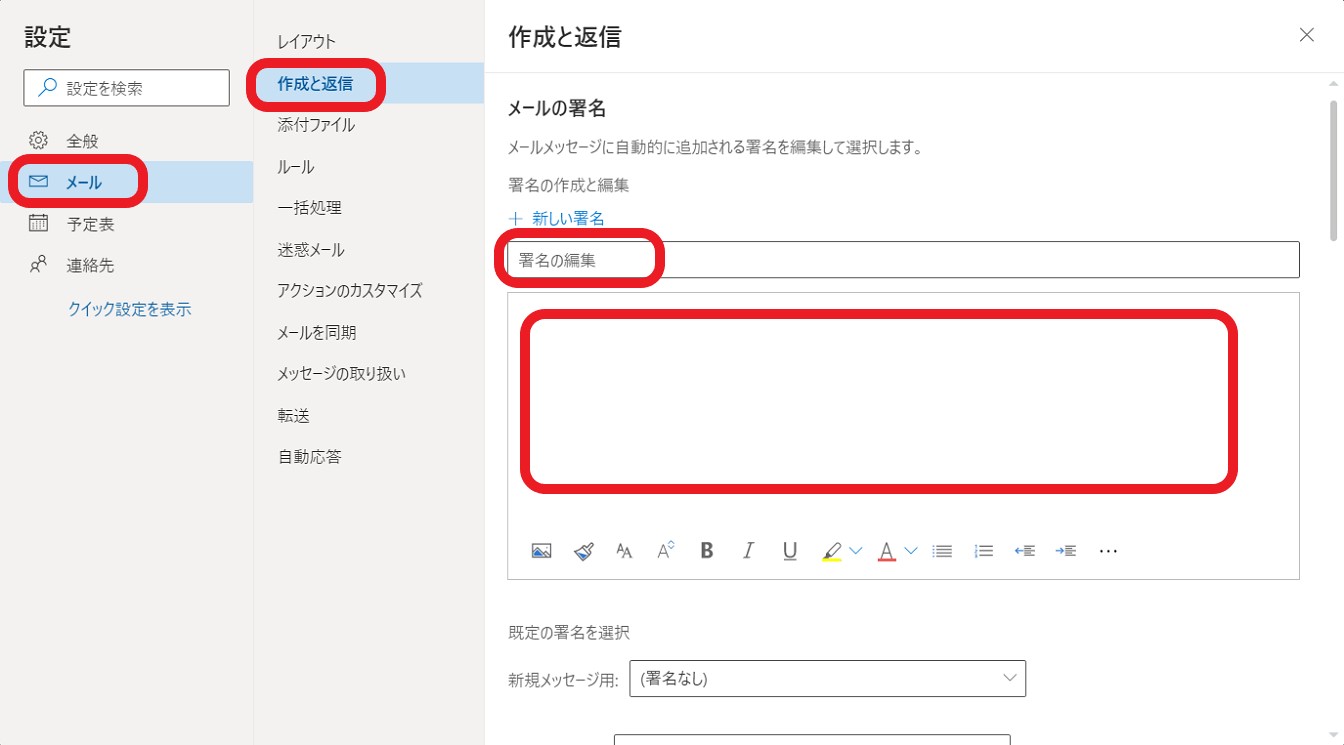Apply numbered list formatting
This screenshot has width=1344, height=745.
(x=984, y=550)
